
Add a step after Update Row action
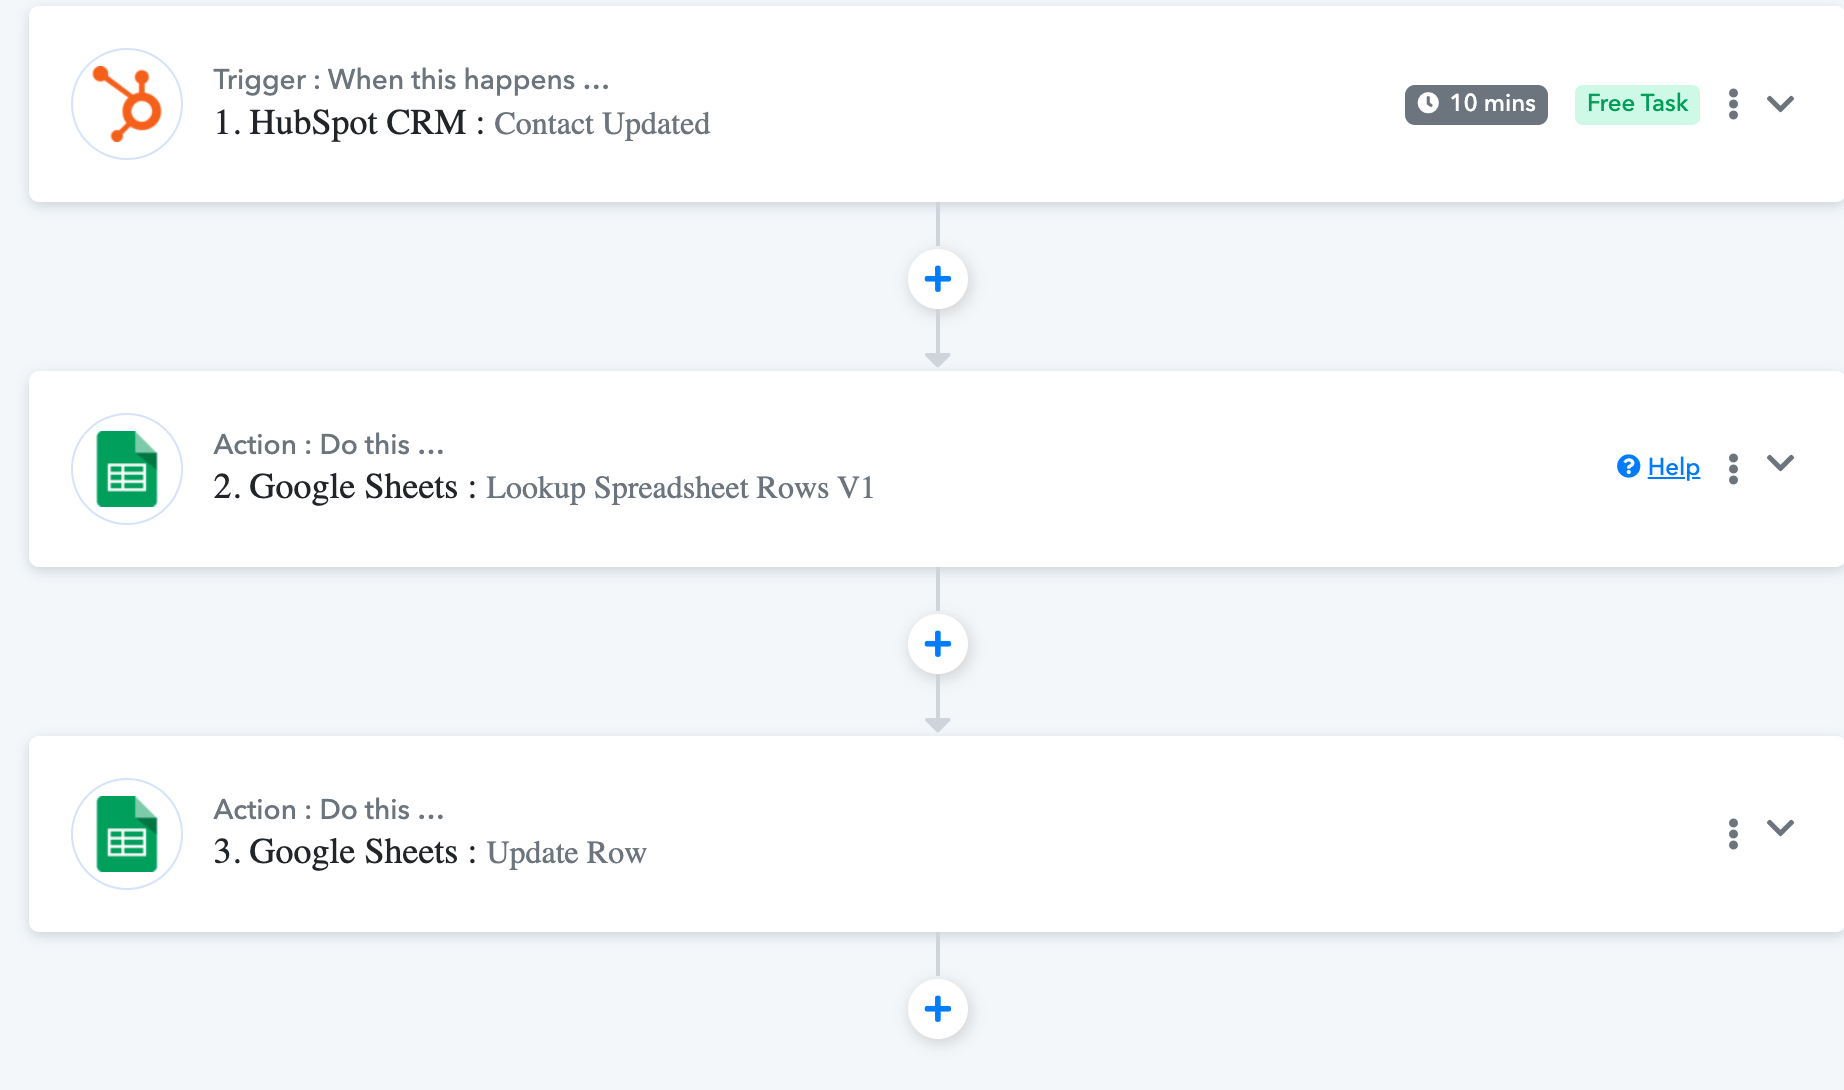click(x=937, y=1009)
